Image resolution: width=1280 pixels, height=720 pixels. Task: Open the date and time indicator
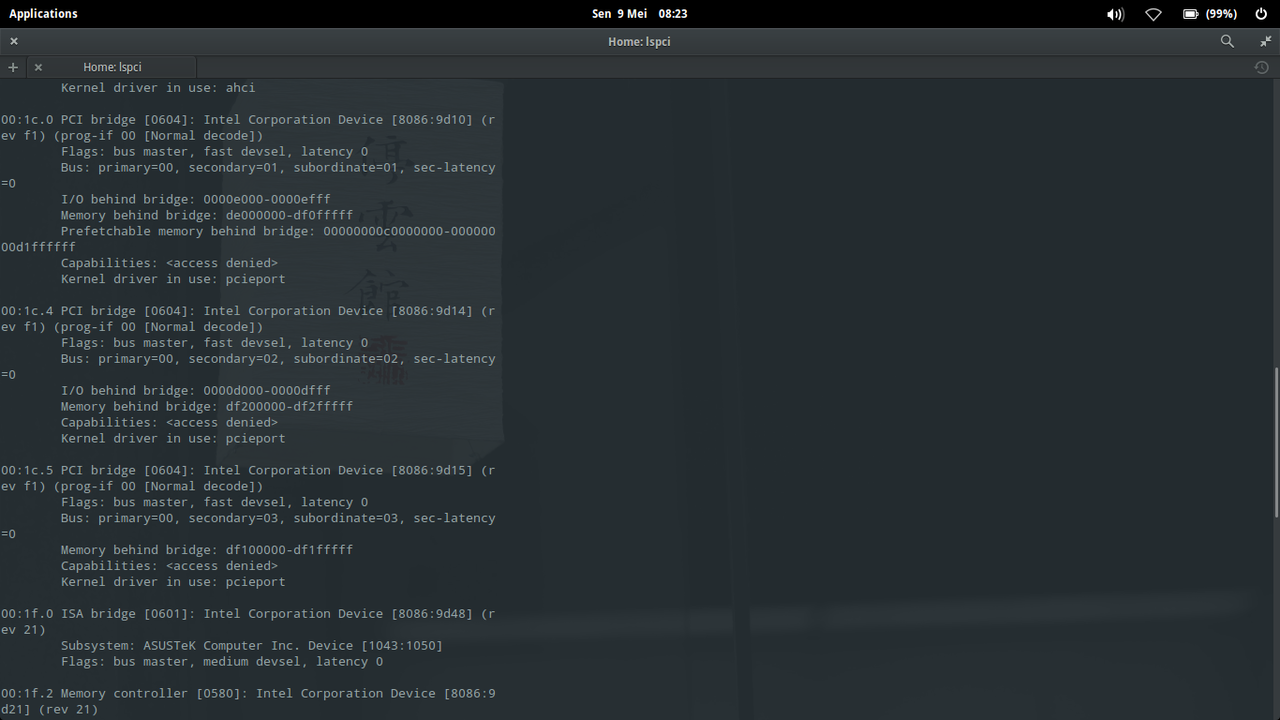[640, 14]
